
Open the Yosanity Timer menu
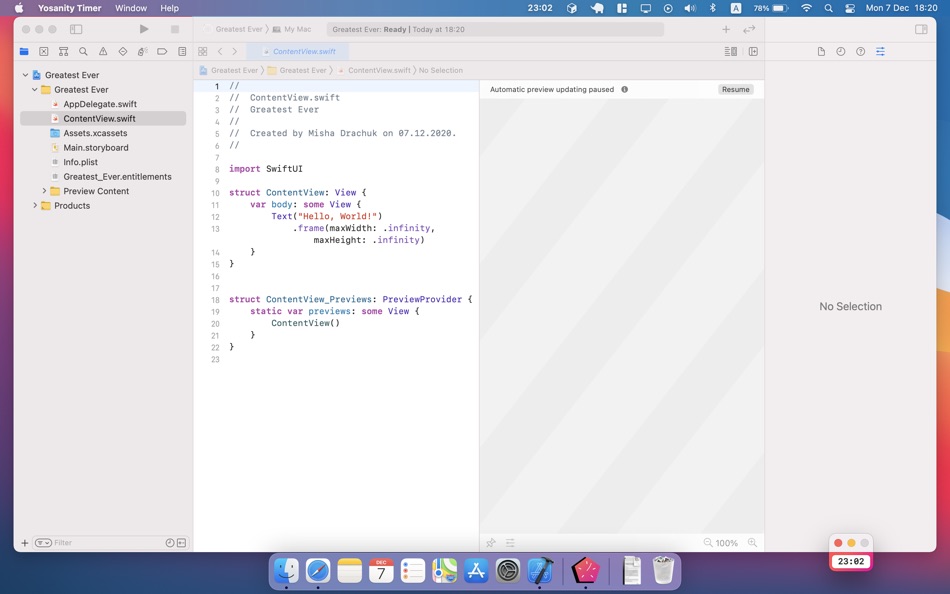coord(70,8)
